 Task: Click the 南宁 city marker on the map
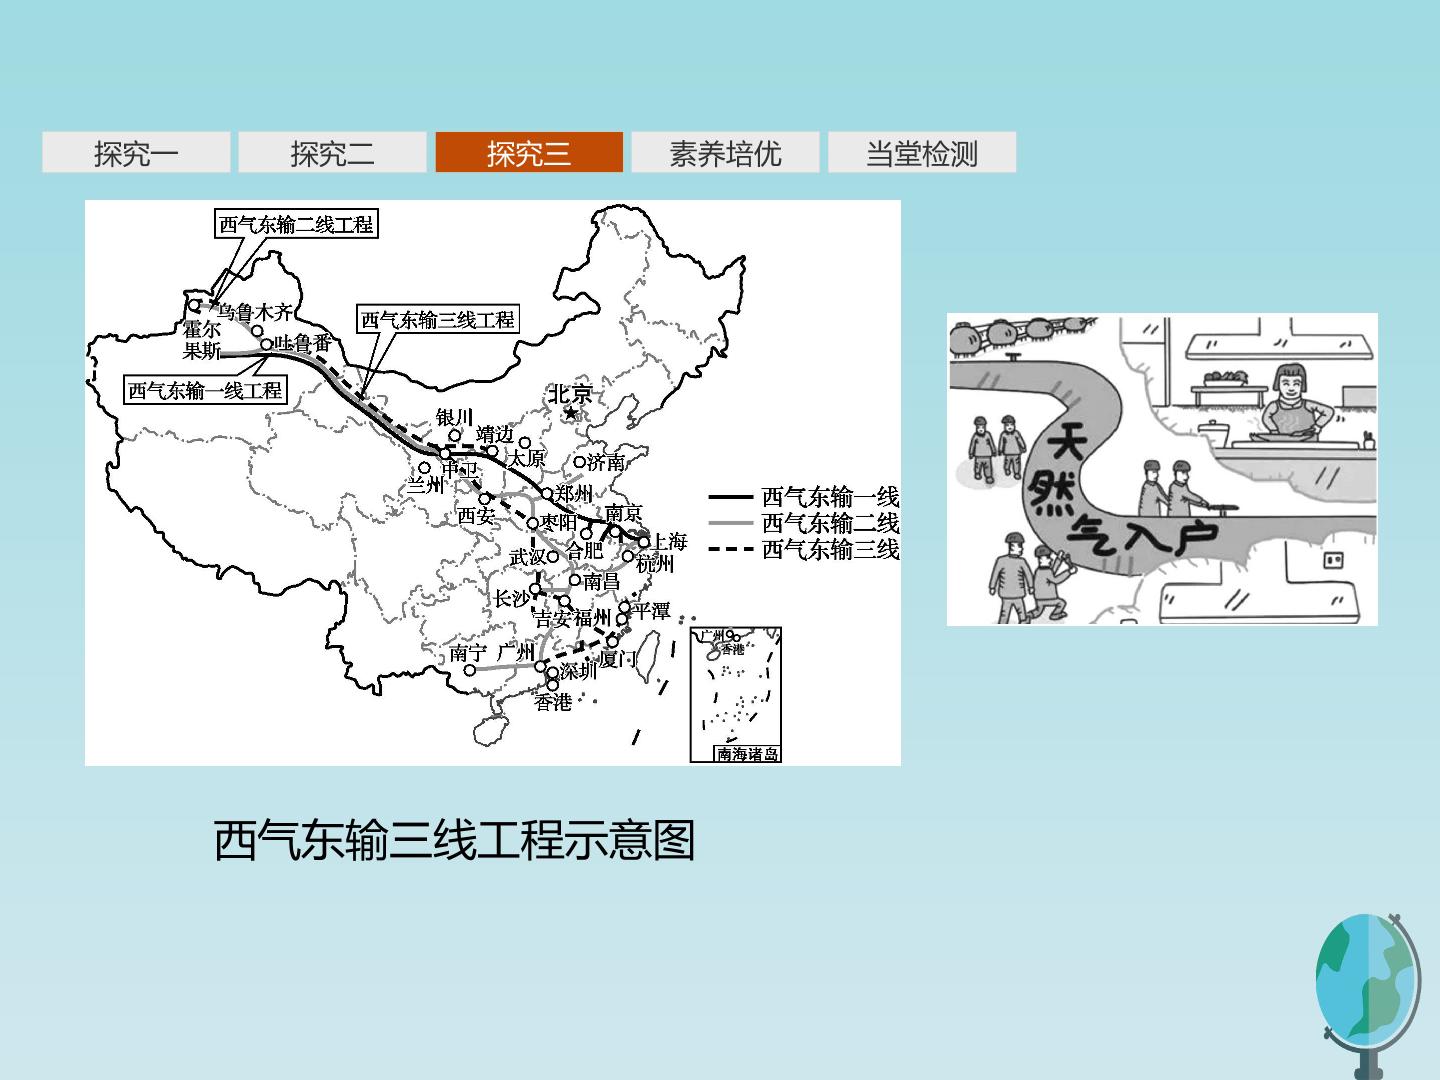pyautogui.click(x=470, y=670)
